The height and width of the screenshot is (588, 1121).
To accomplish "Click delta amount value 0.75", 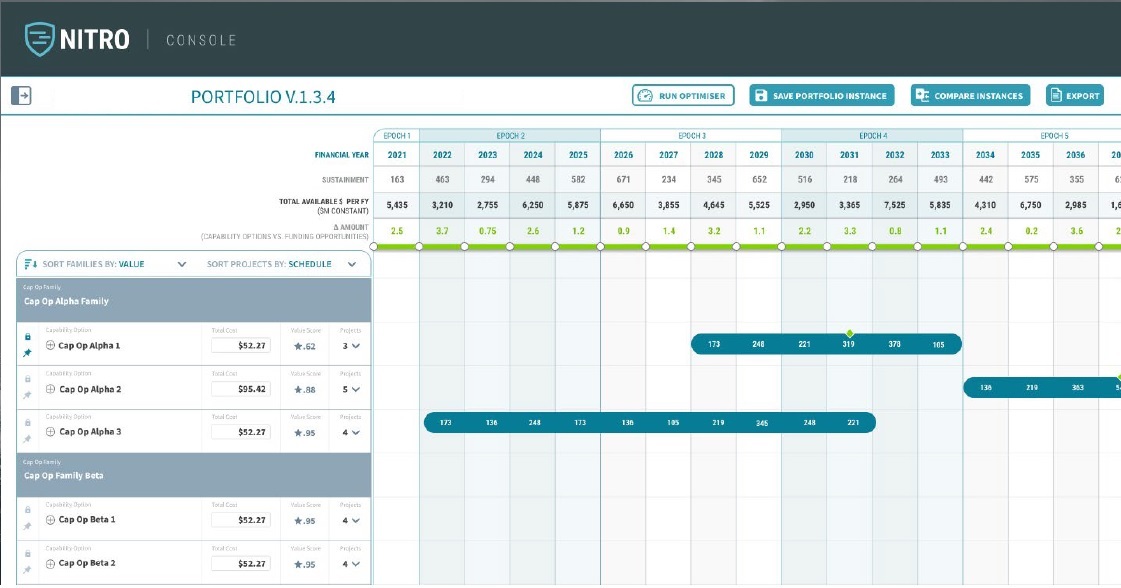I will pyautogui.click(x=488, y=231).
